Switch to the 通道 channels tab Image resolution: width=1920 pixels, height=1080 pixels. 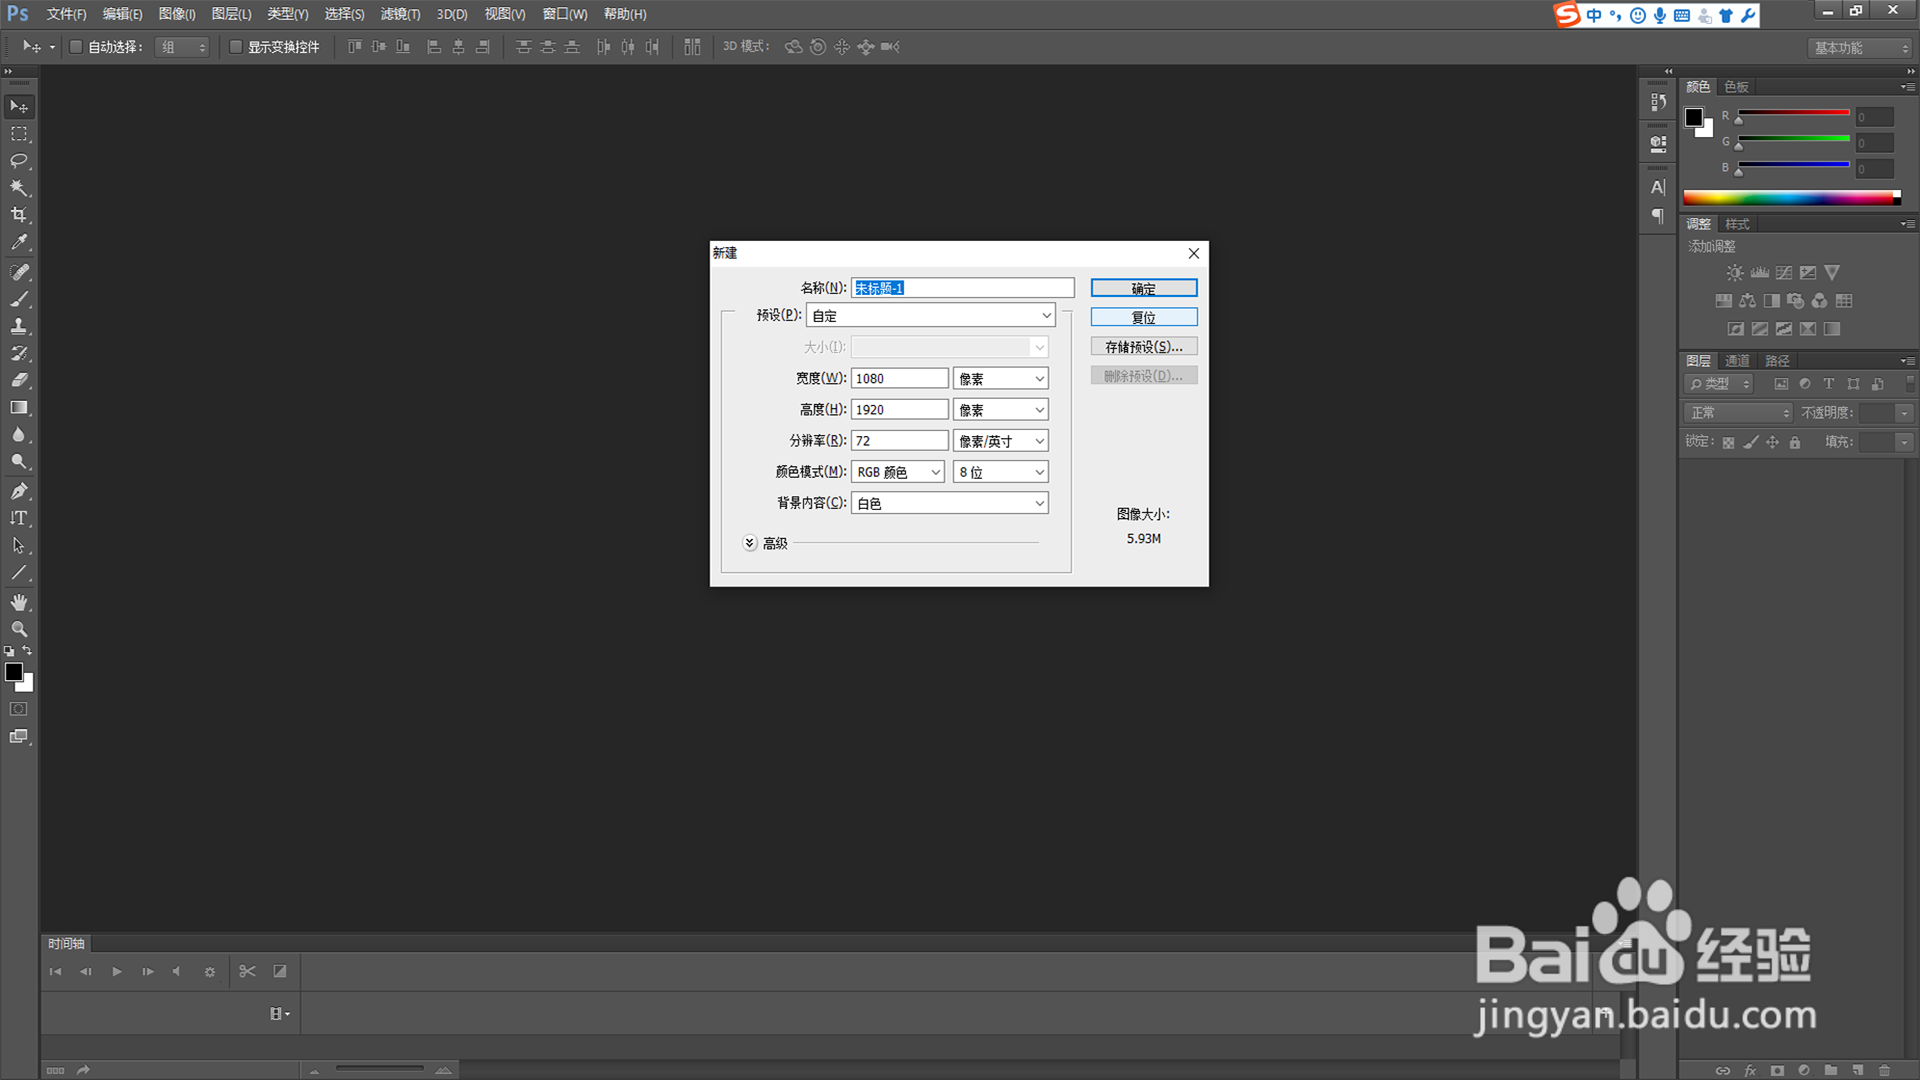point(1737,361)
